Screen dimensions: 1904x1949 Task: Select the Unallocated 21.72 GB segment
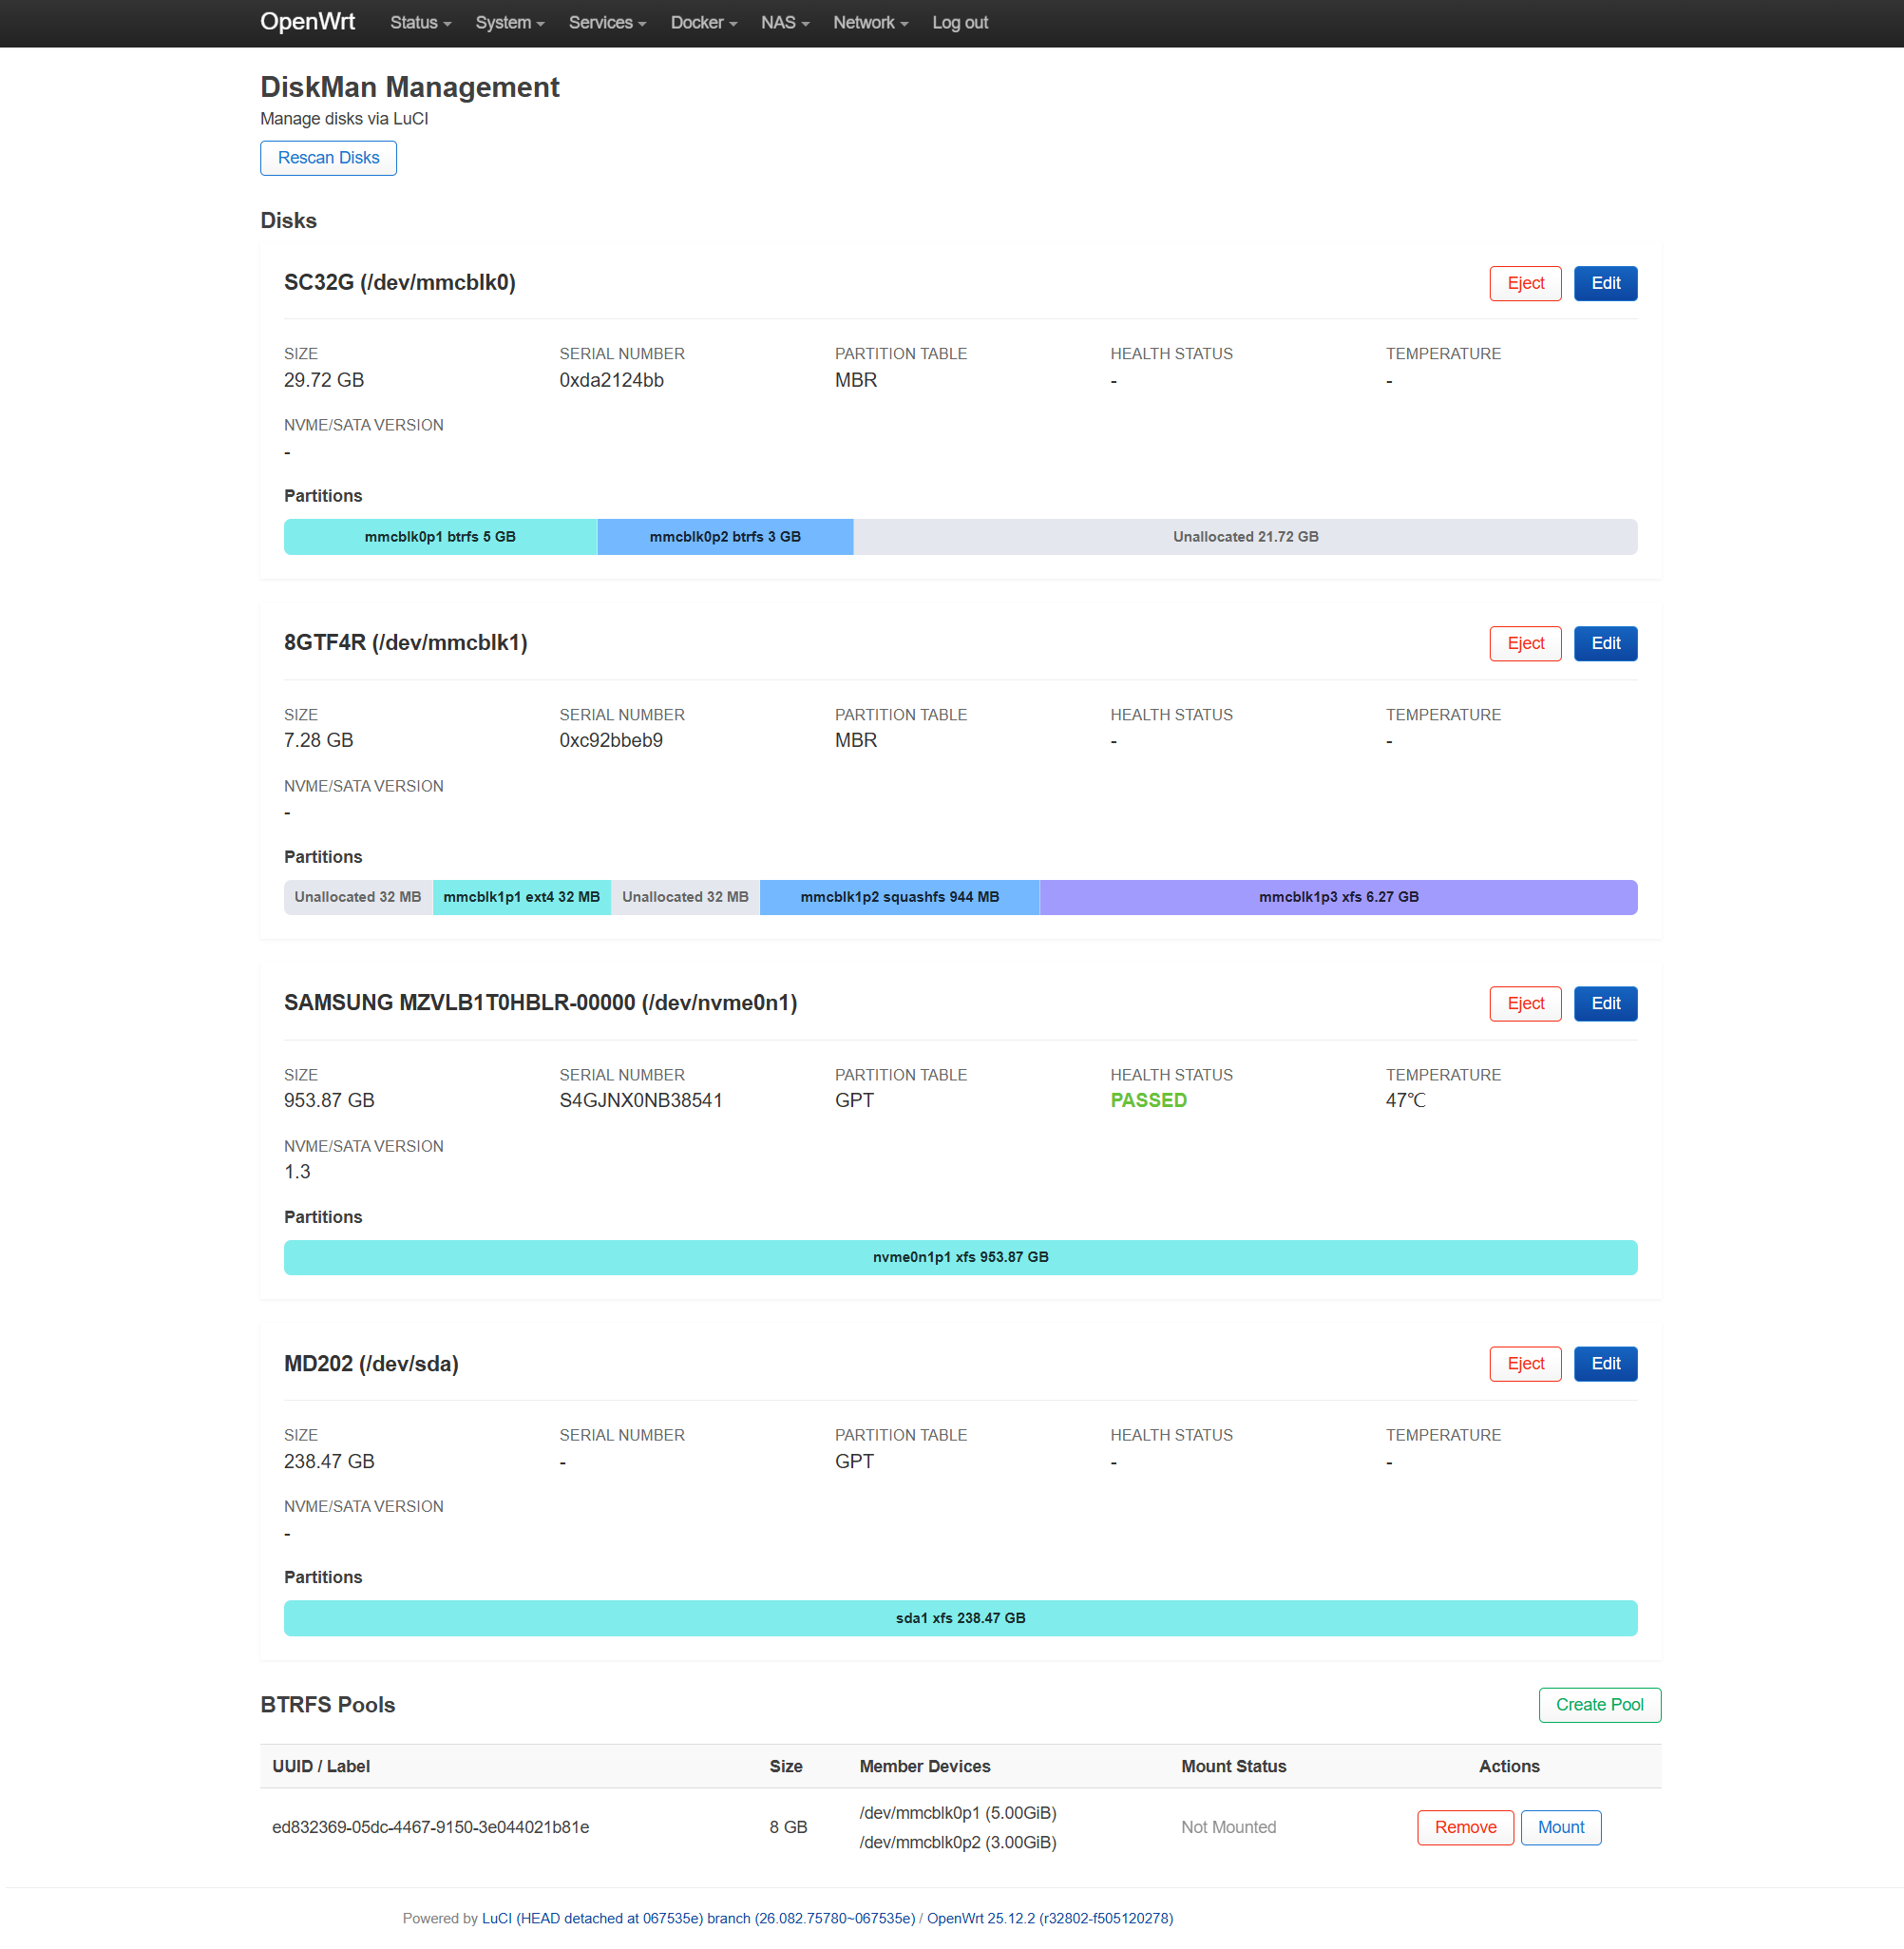1245,537
